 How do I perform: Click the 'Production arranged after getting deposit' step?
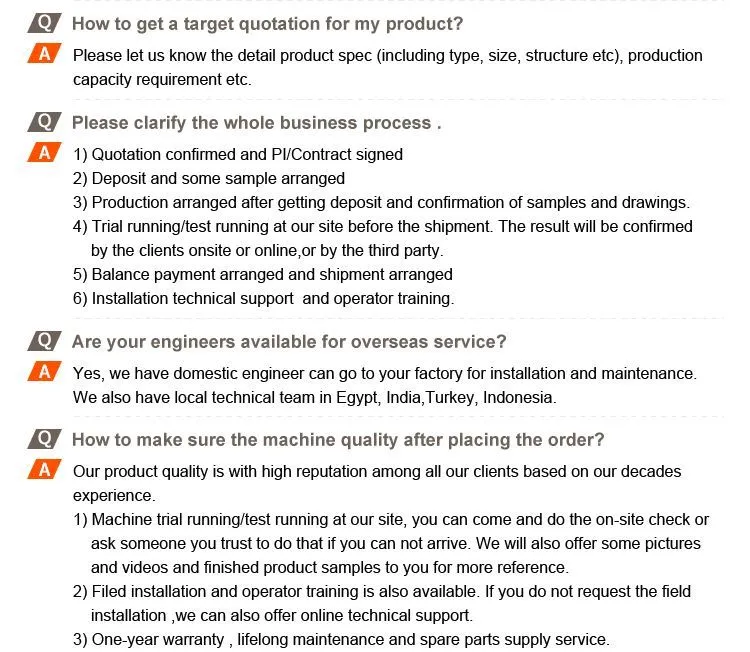[381, 202]
